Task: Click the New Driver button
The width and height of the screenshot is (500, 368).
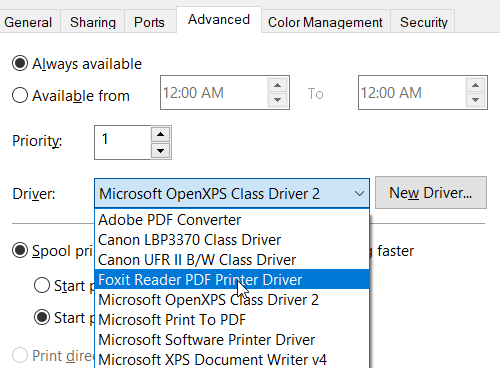Action: coord(431,193)
